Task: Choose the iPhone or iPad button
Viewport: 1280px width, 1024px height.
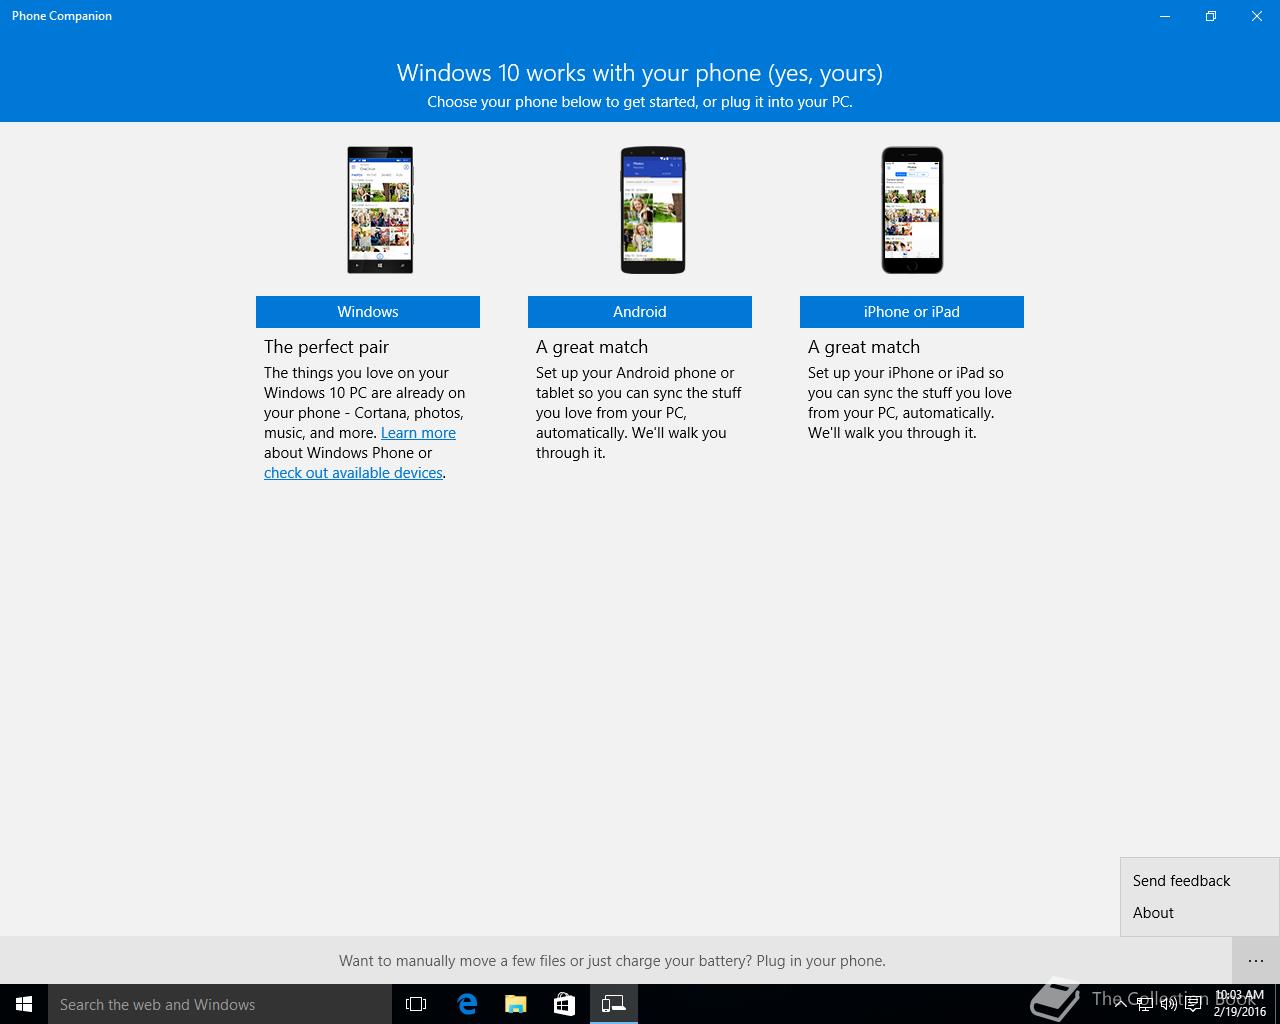Action: pyautogui.click(x=912, y=312)
